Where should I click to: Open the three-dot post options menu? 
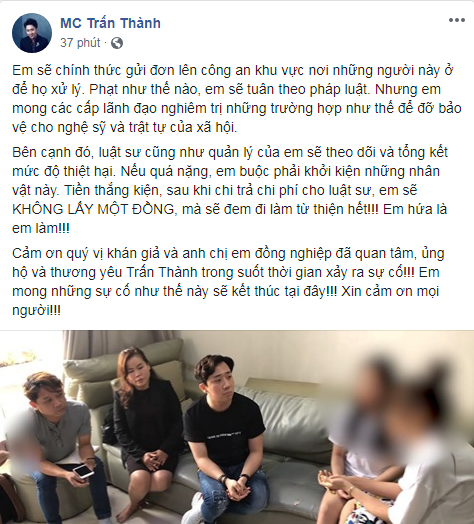point(457,20)
